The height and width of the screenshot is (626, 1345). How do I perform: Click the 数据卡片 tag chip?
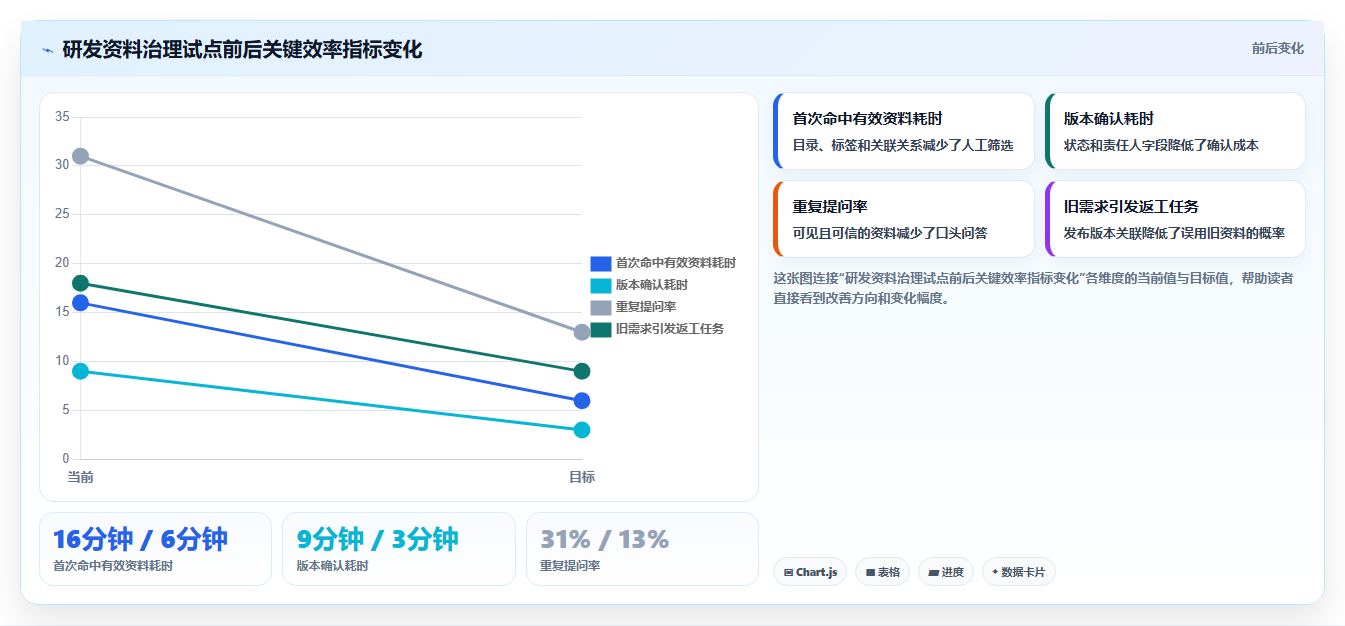coord(1018,572)
